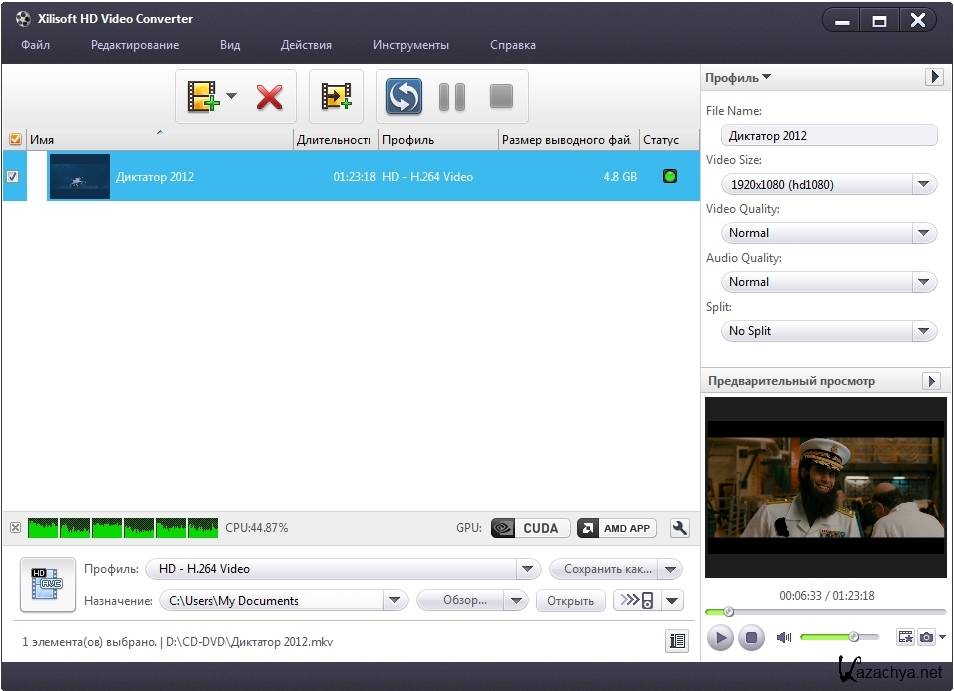Open settings with the wrench icon

click(680, 528)
